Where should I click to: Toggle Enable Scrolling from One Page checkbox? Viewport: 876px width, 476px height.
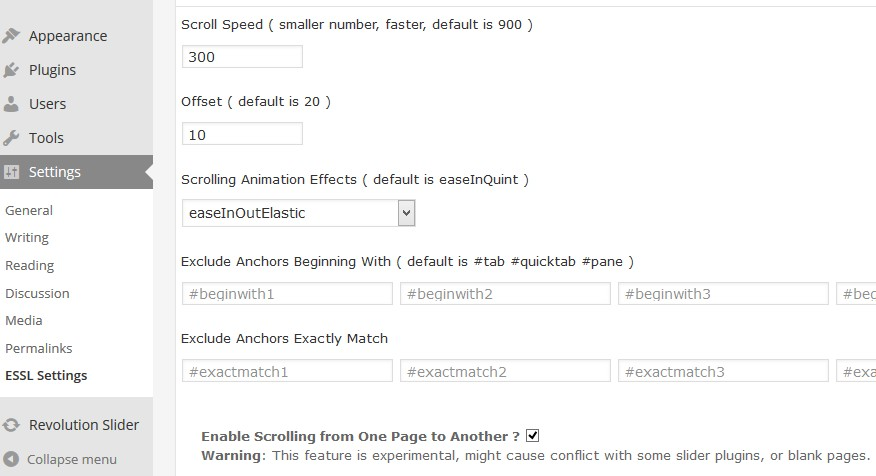click(533, 436)
